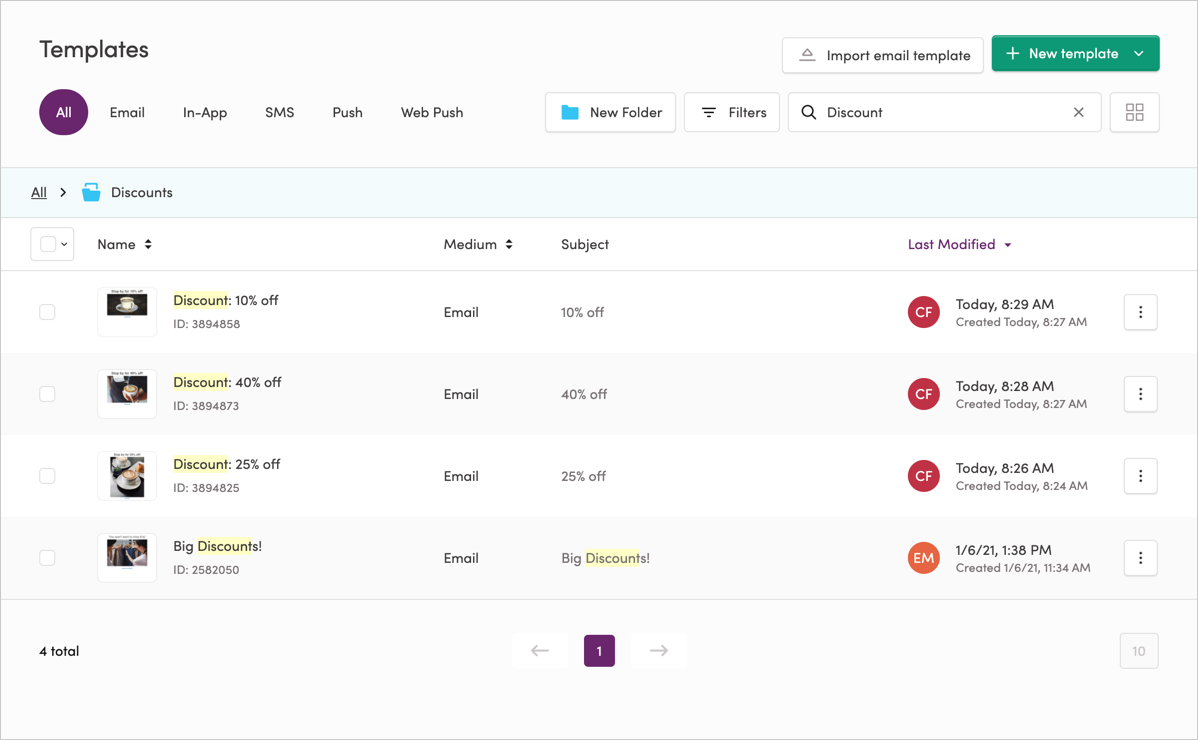
Task: Click the Discounts breadcrumb label
Action: click(x=141, y=192)
